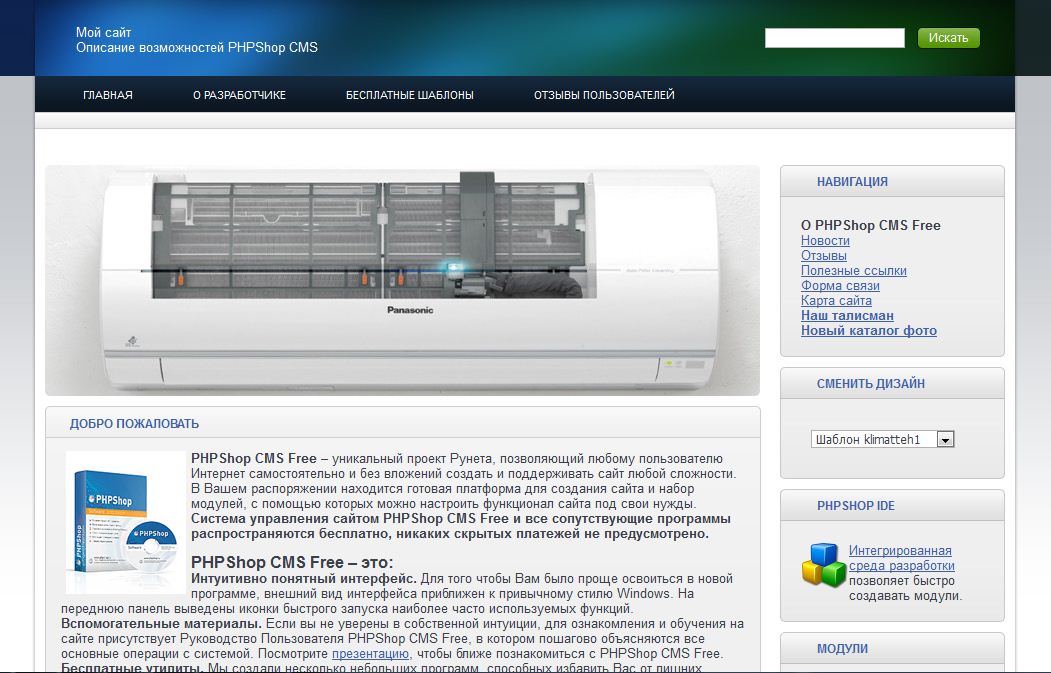Click the О PHPShop CMS Free heading
This screenshot has width=1051, height=673.
point(871,225)
